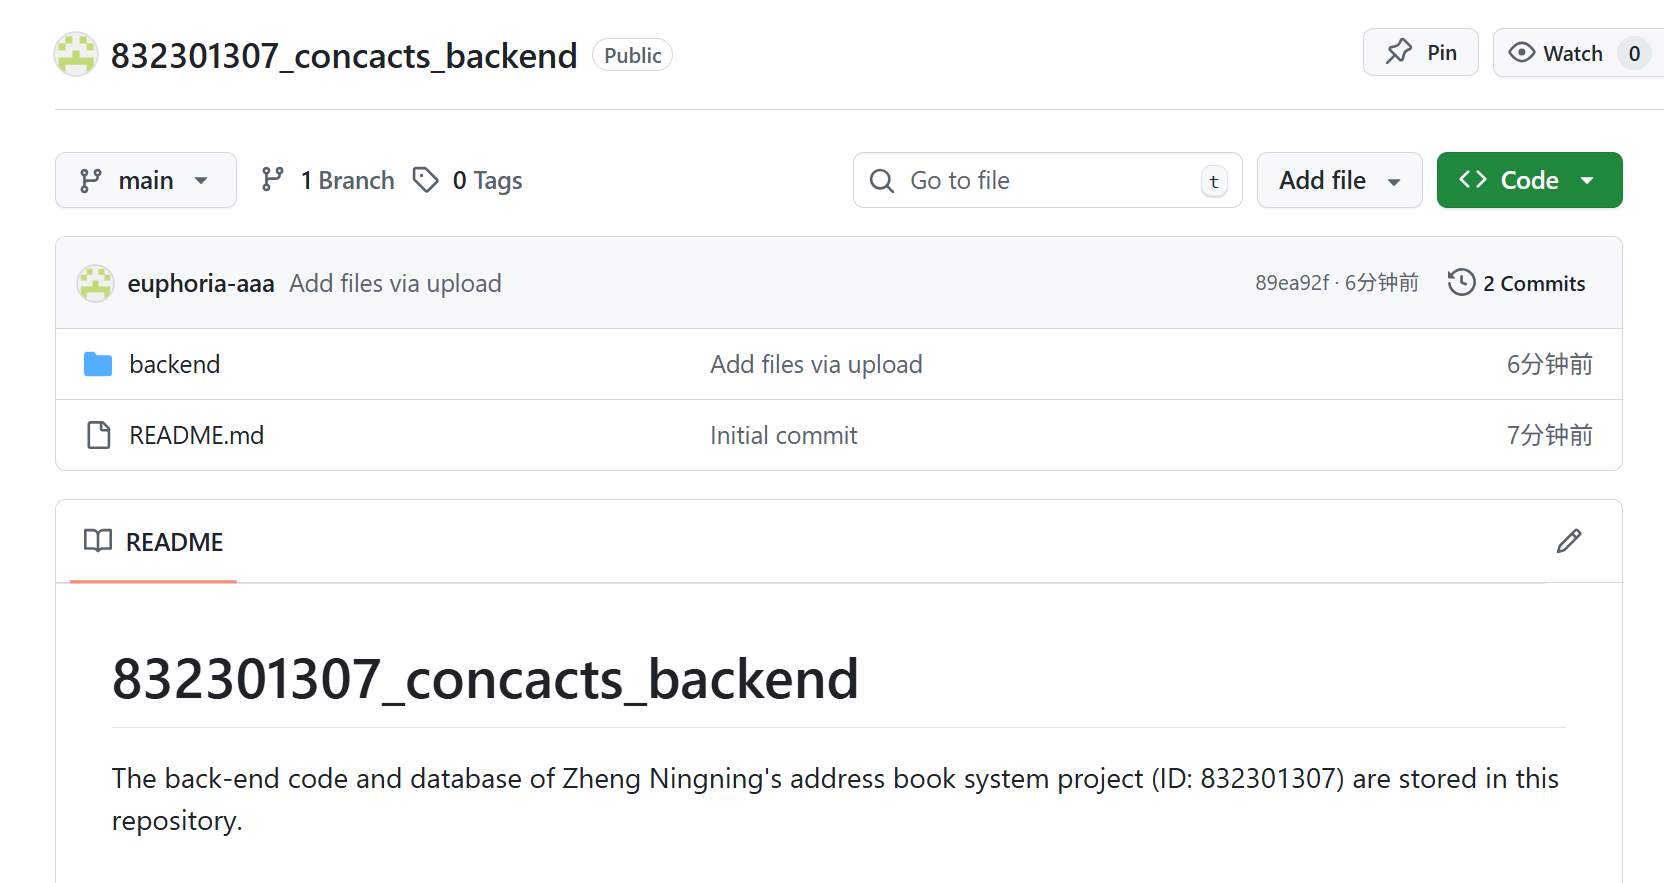Open the backend folder icon
Screen dimensions: 1664x883
[x=97, y=364]
